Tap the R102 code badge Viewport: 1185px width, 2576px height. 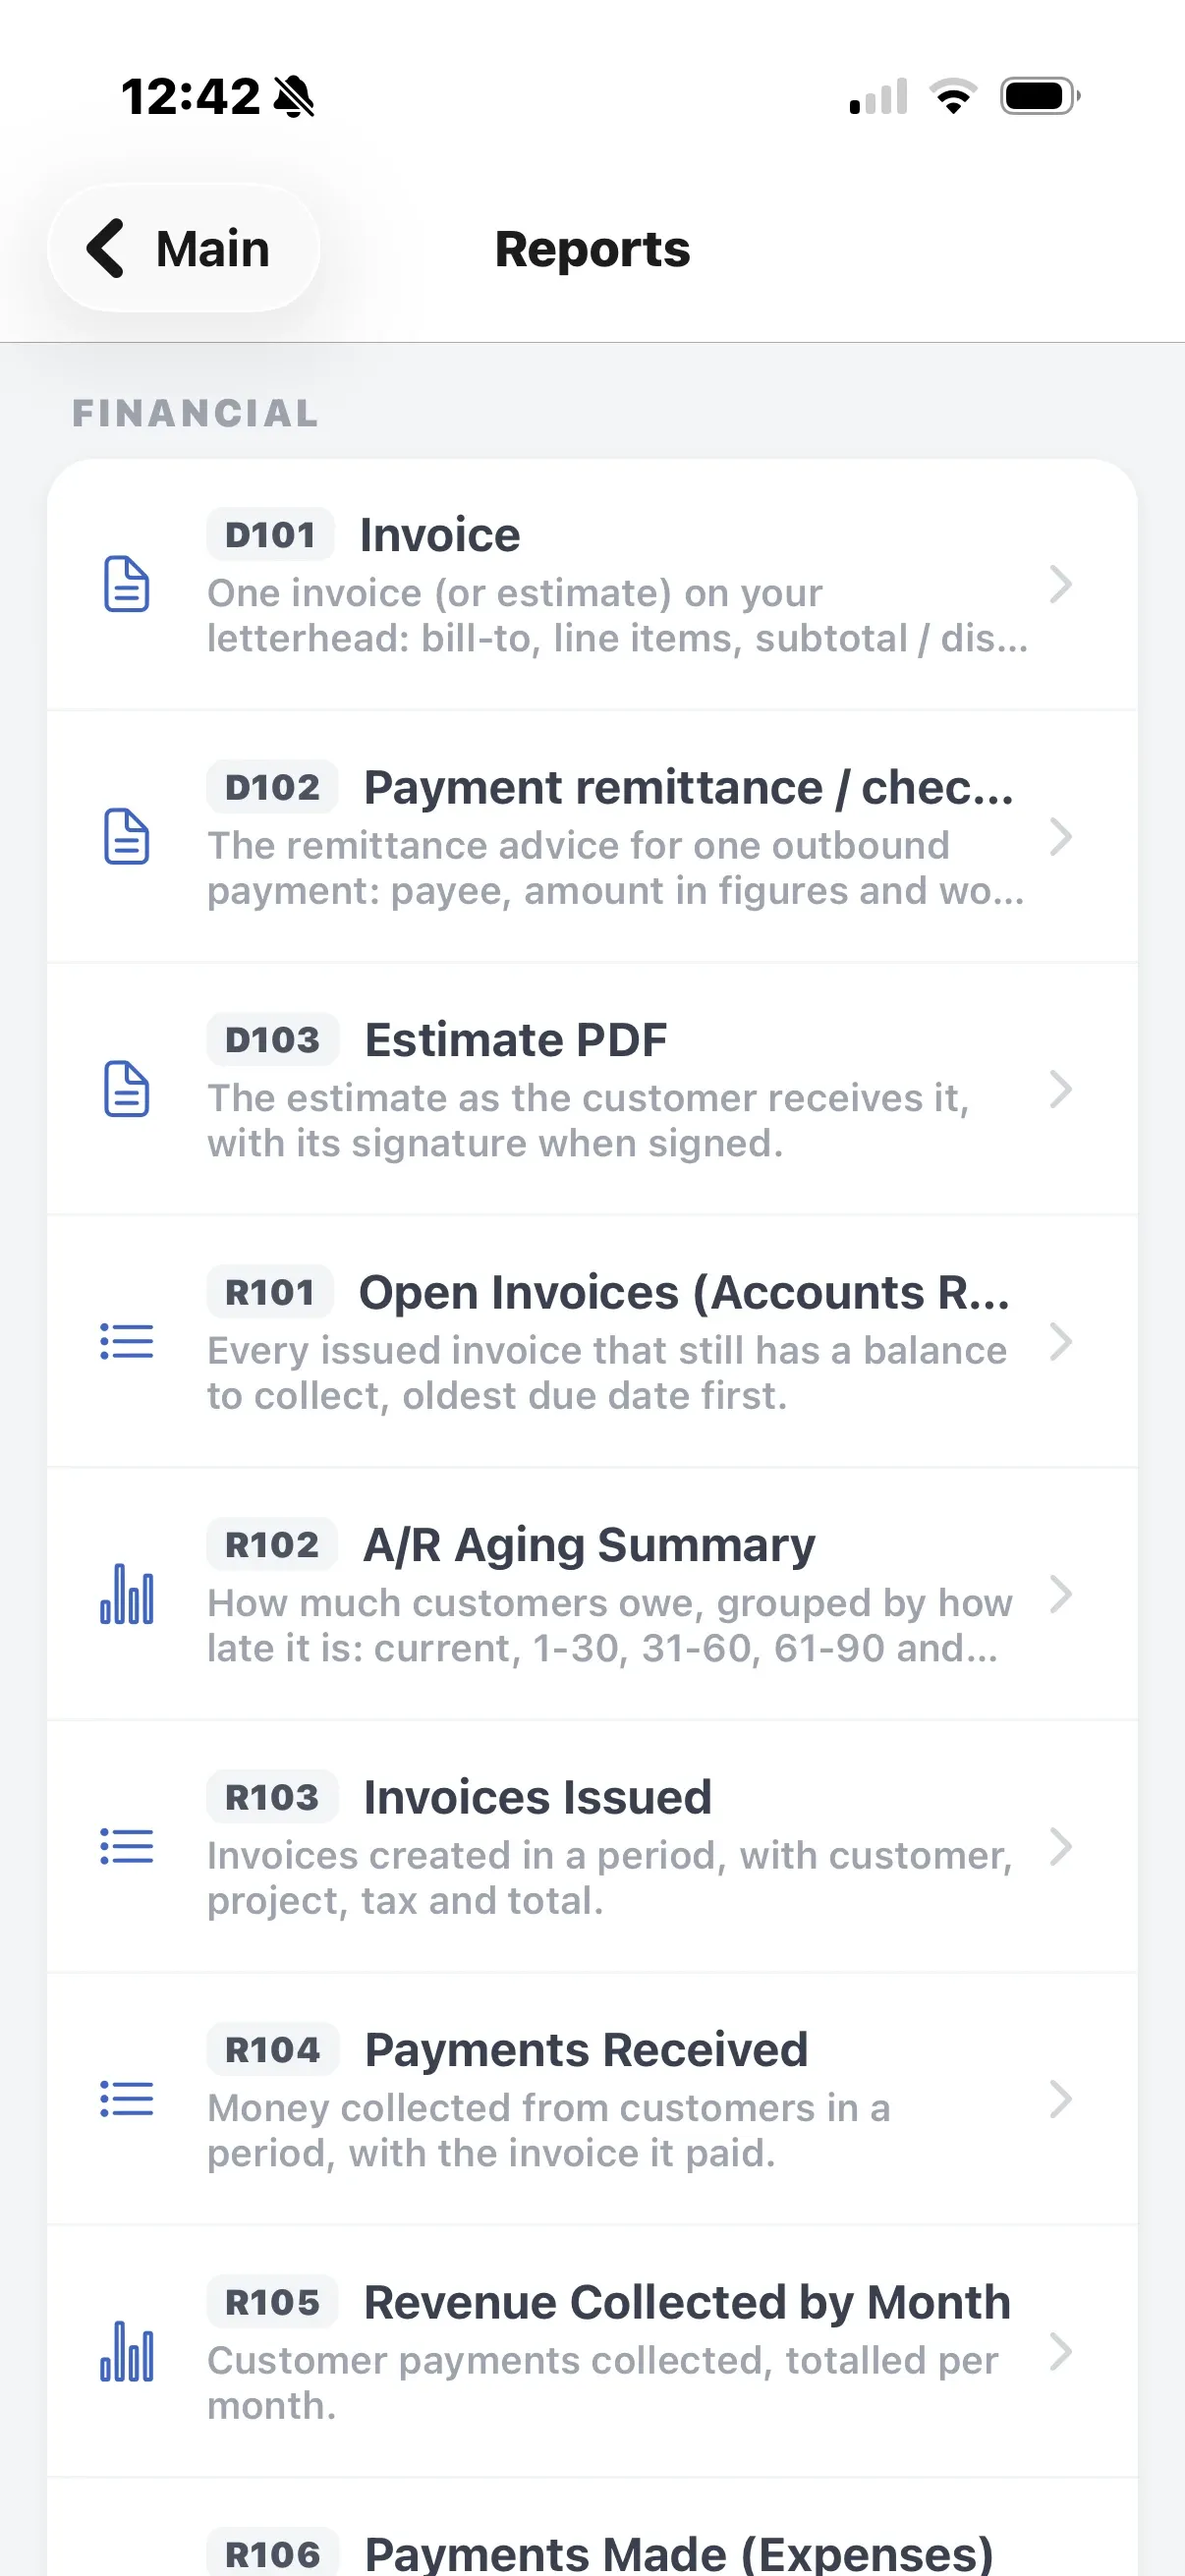pyautogui.click(x=272, y=1545)
